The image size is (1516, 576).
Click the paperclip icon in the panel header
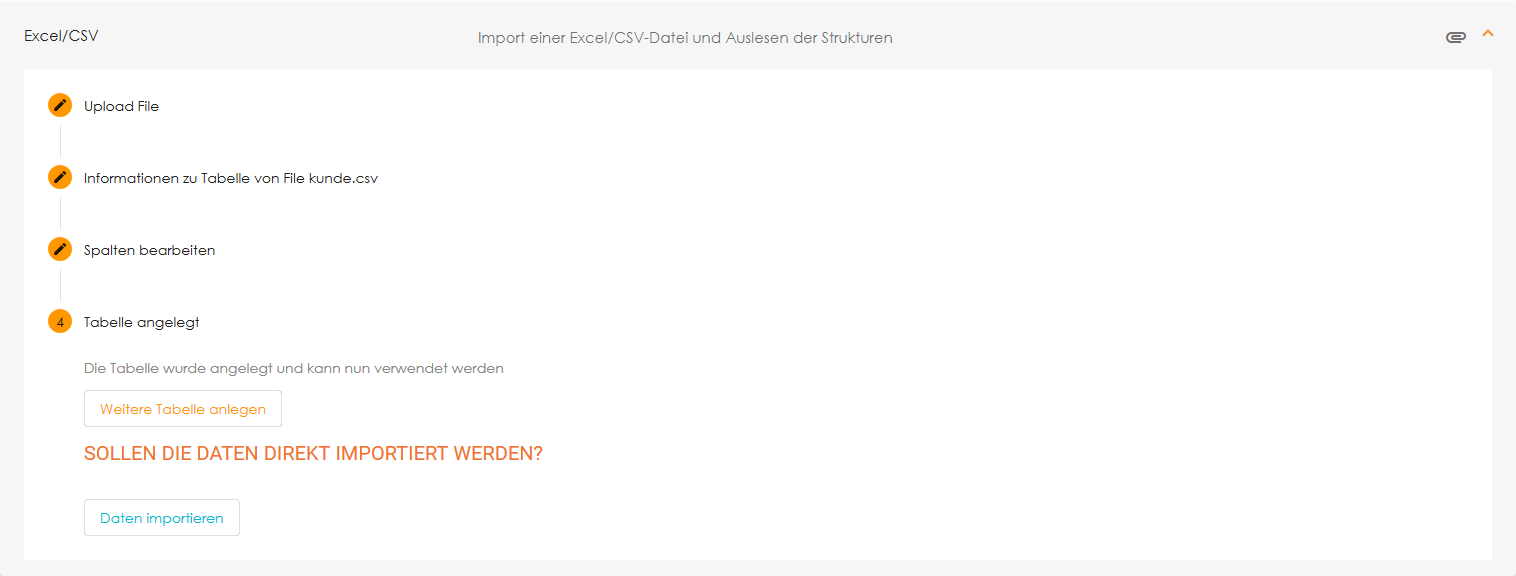(x=1456, y=35)
